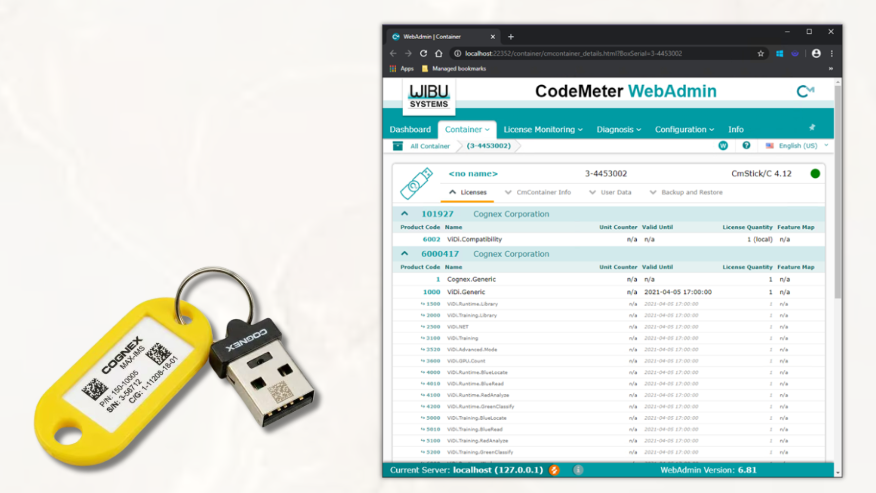
Task: Collapse the 6000417 firm code section
Action: point(404,253)
